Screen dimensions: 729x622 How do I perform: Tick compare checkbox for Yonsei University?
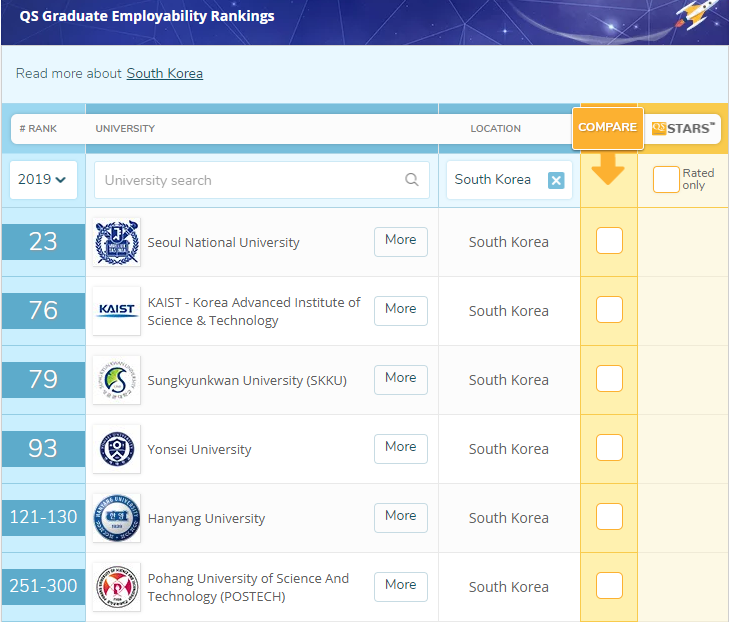pos(609,448)
